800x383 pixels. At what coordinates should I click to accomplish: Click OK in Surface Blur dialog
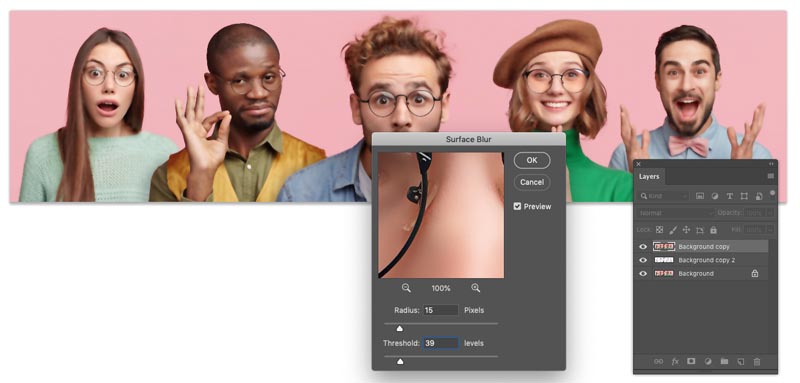tap(532, 160)
